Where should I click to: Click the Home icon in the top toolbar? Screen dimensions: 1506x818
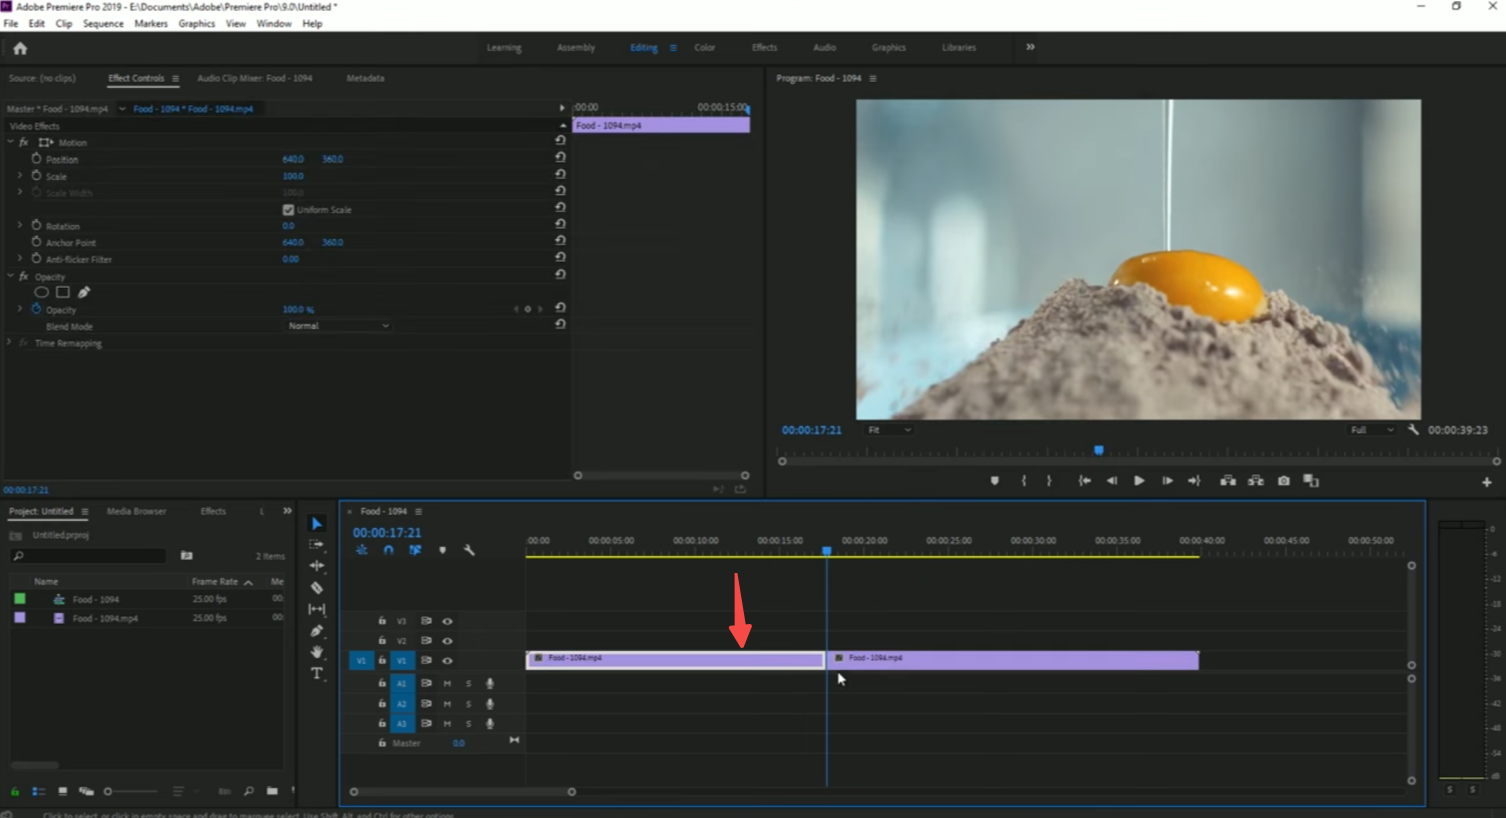[20, 47]
